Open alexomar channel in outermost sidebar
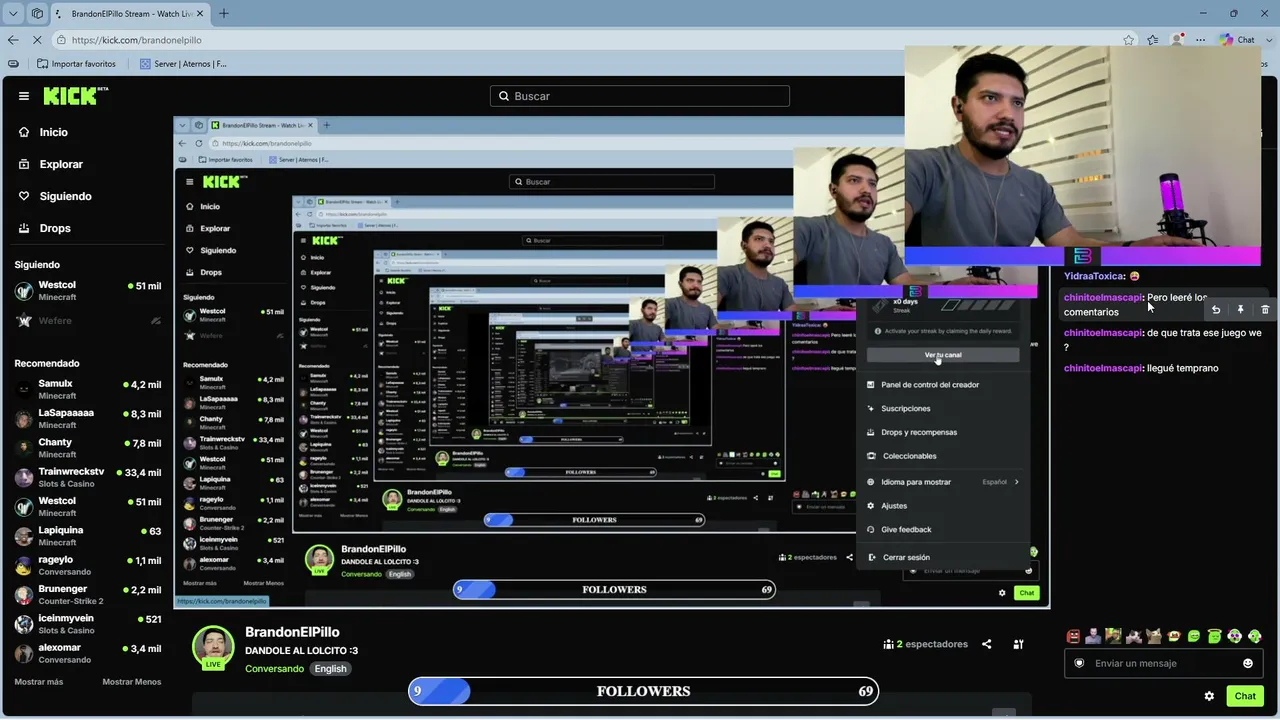Screen dimensions: 1280x720 click(x=88, y=653)
